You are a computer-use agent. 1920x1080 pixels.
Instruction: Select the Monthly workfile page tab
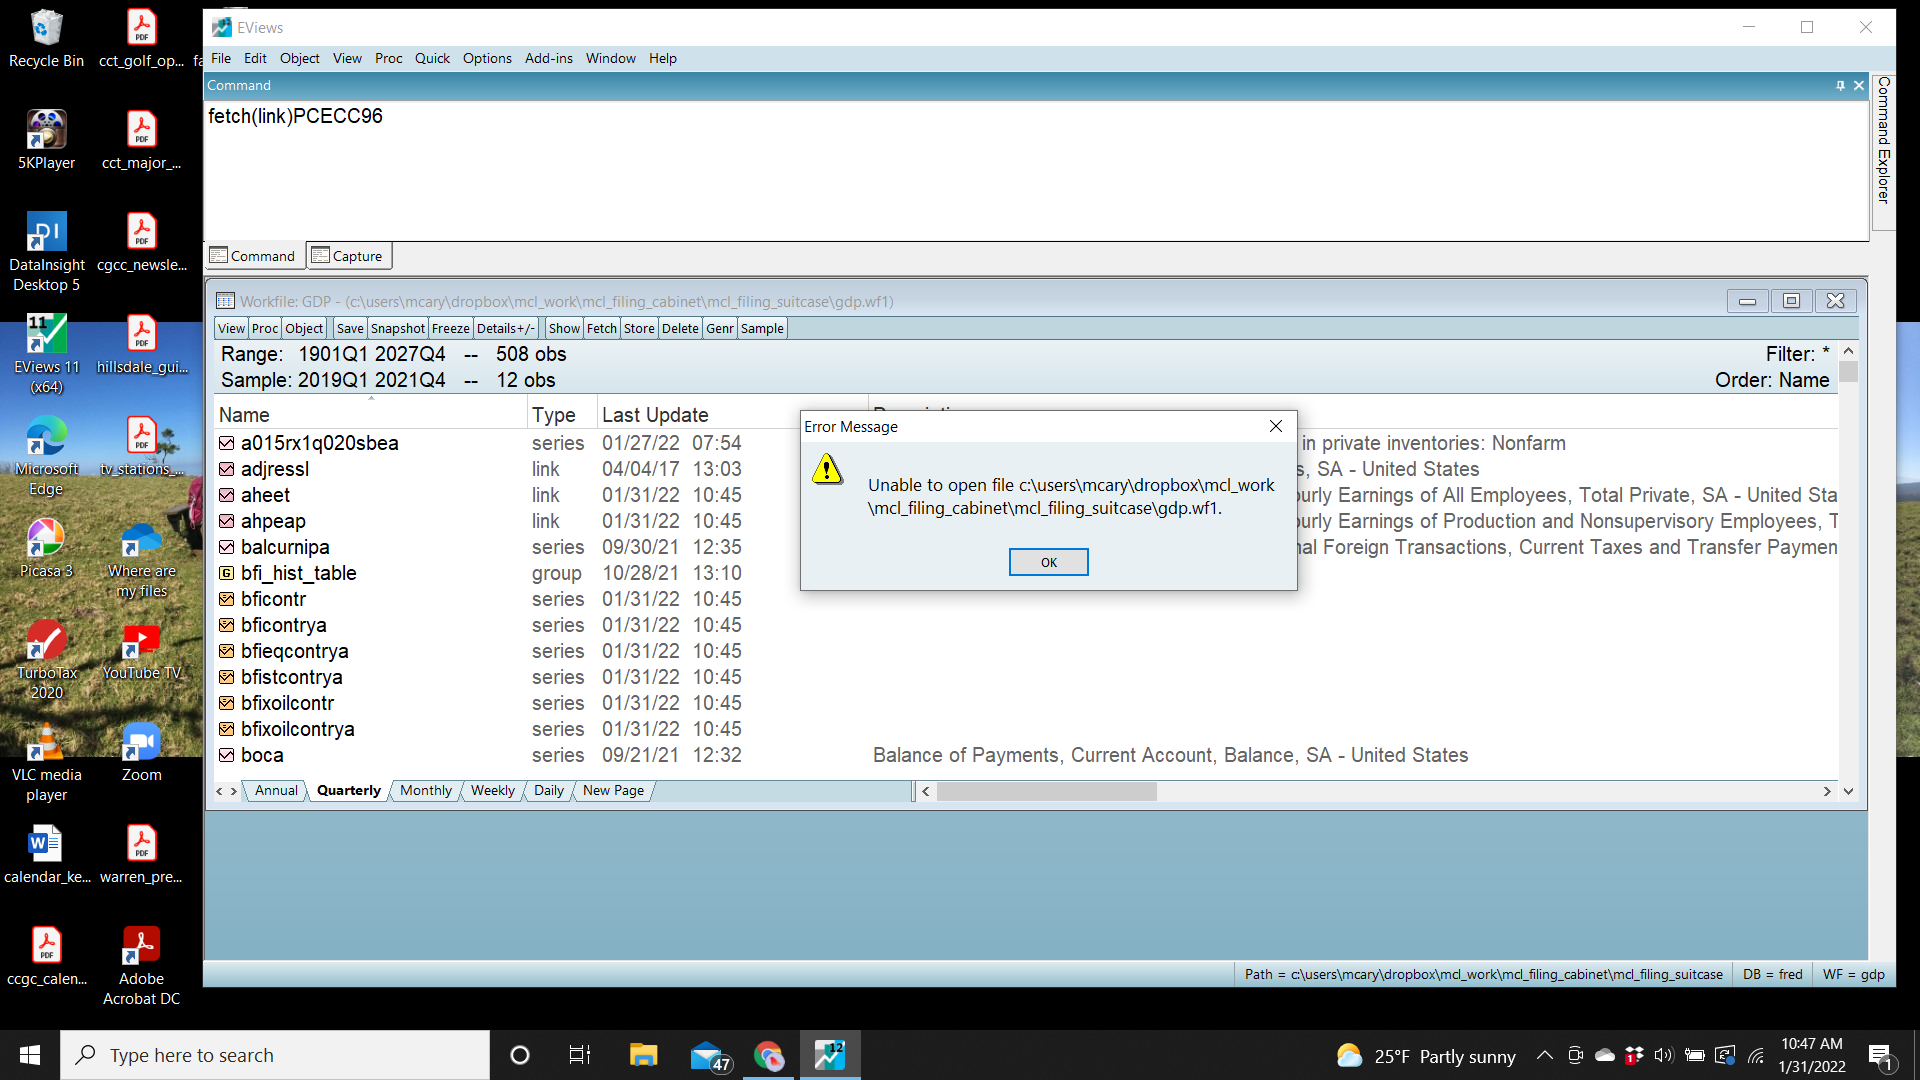(426, 790)
